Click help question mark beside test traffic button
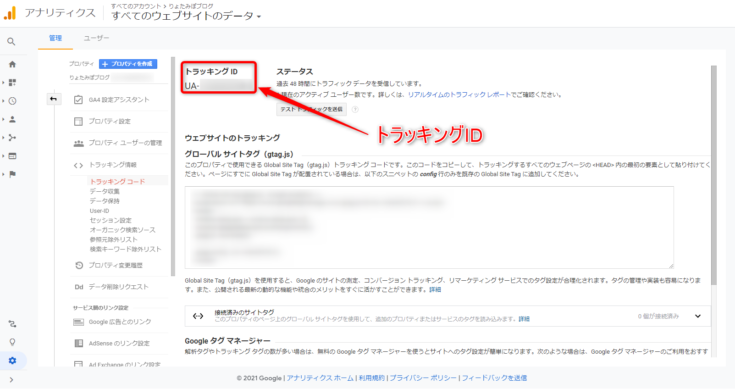 355,109
